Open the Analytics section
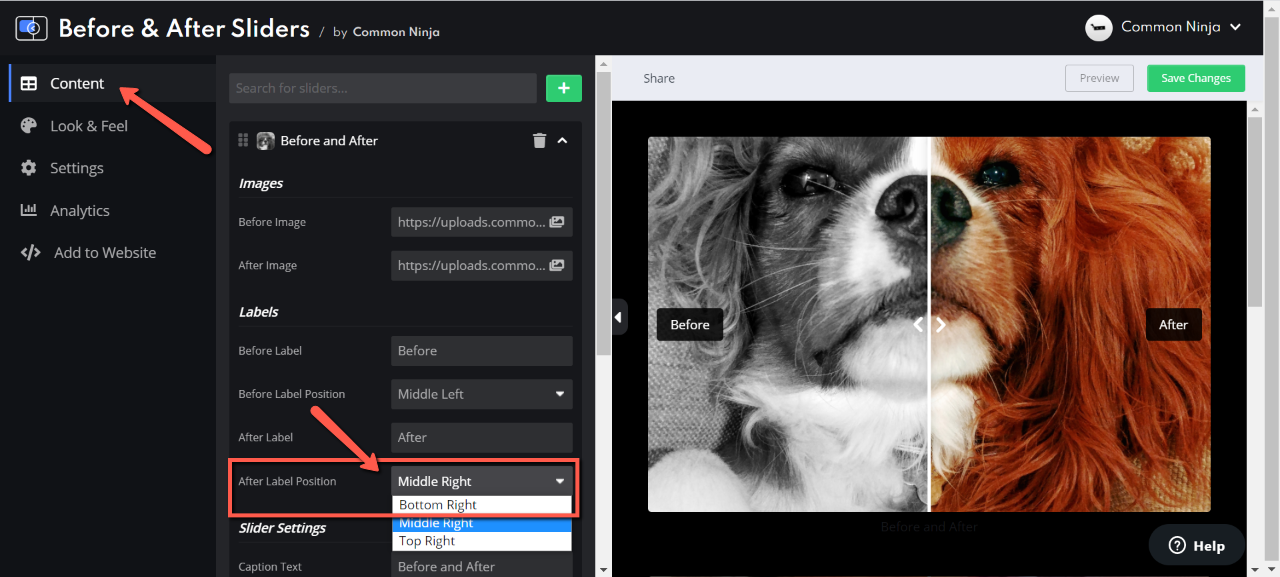 [79, 211]
